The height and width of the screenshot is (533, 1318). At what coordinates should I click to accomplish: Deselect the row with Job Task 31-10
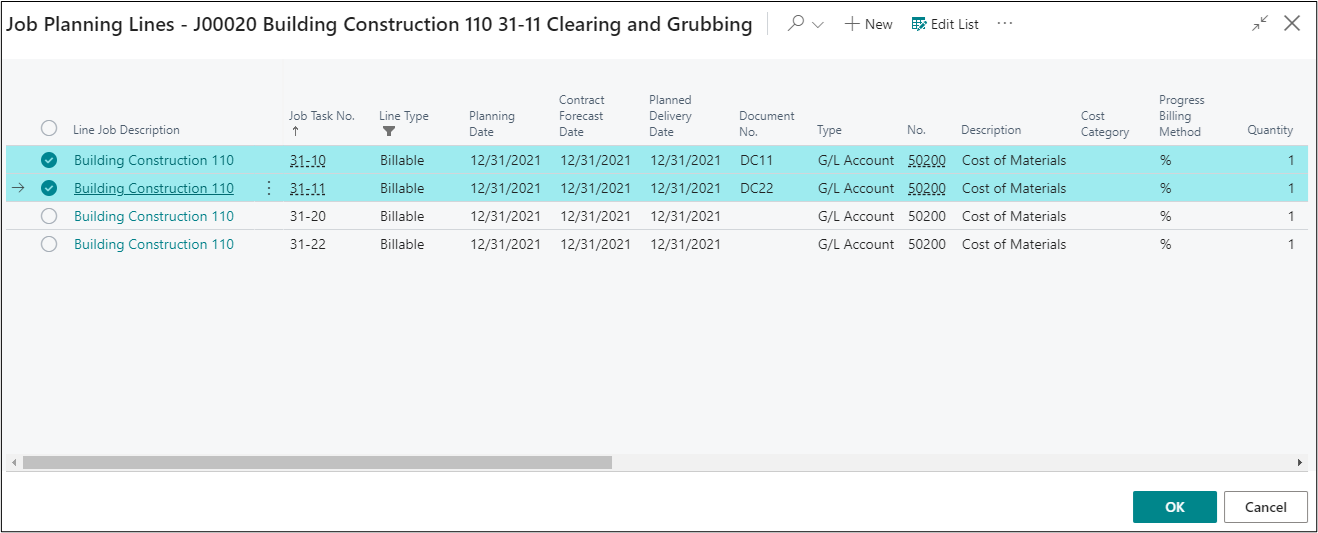(x=49, y=160)
